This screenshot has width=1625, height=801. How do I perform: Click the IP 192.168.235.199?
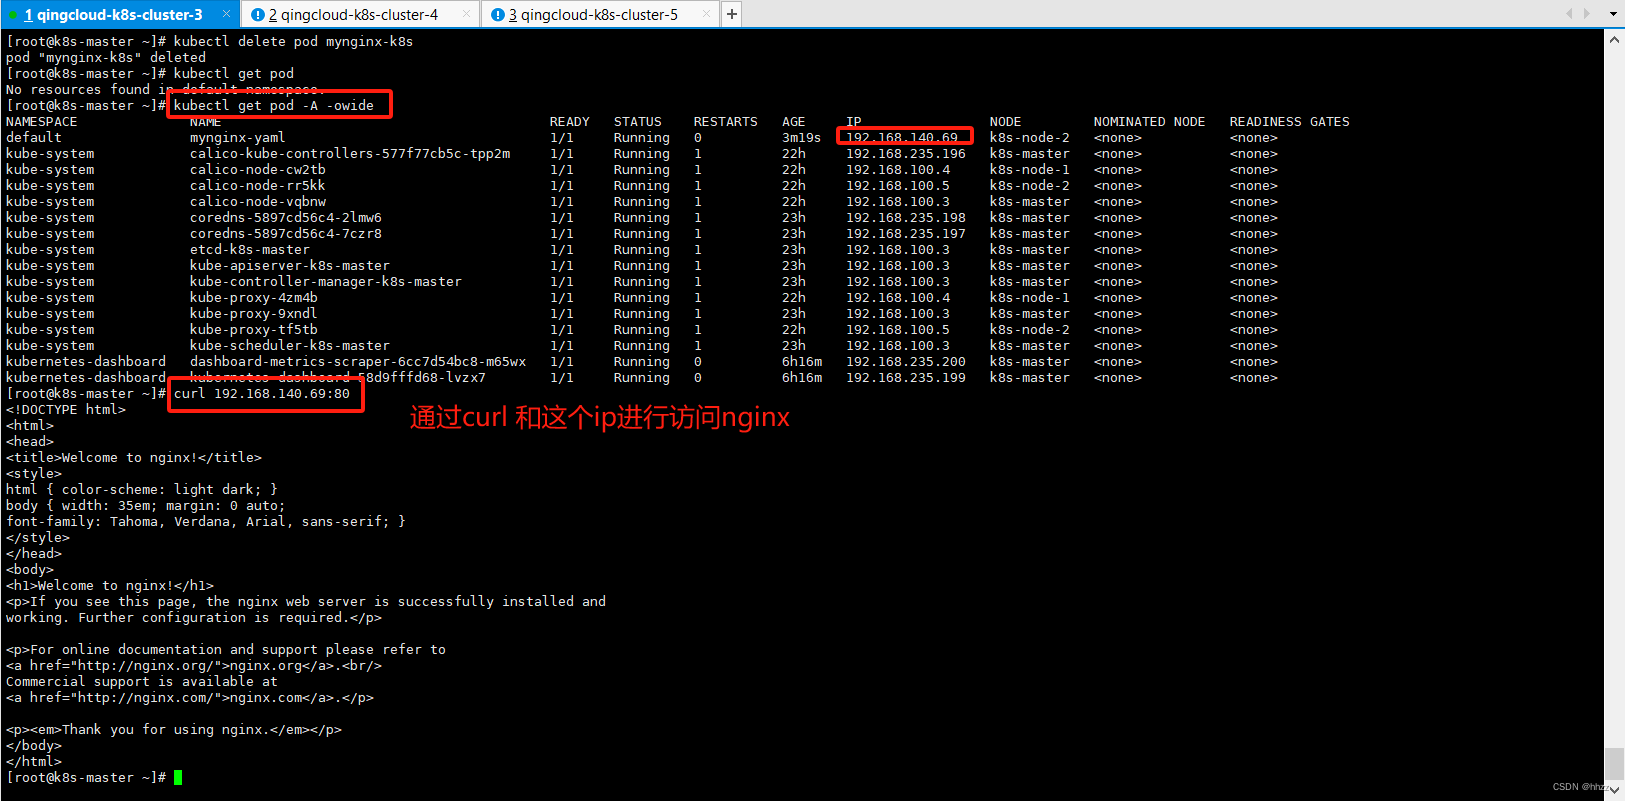tap(905, 378)
